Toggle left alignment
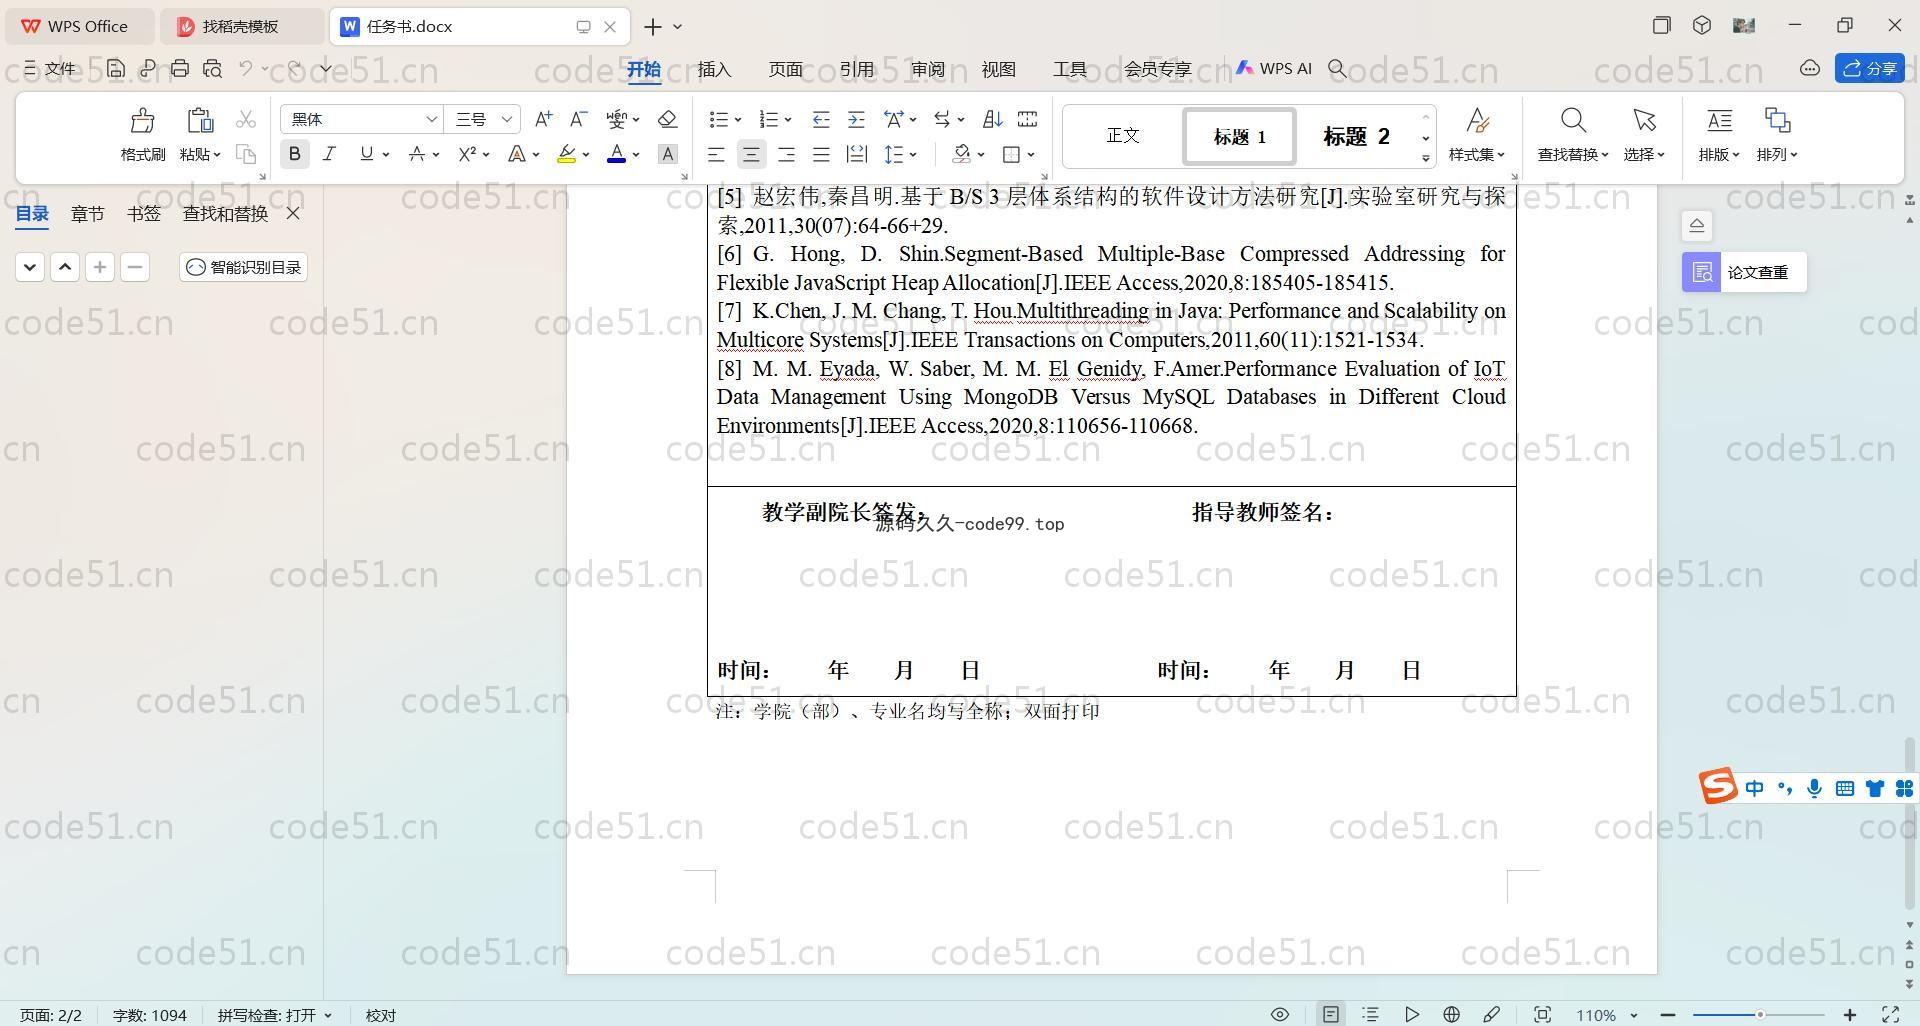 coord(716,154)
